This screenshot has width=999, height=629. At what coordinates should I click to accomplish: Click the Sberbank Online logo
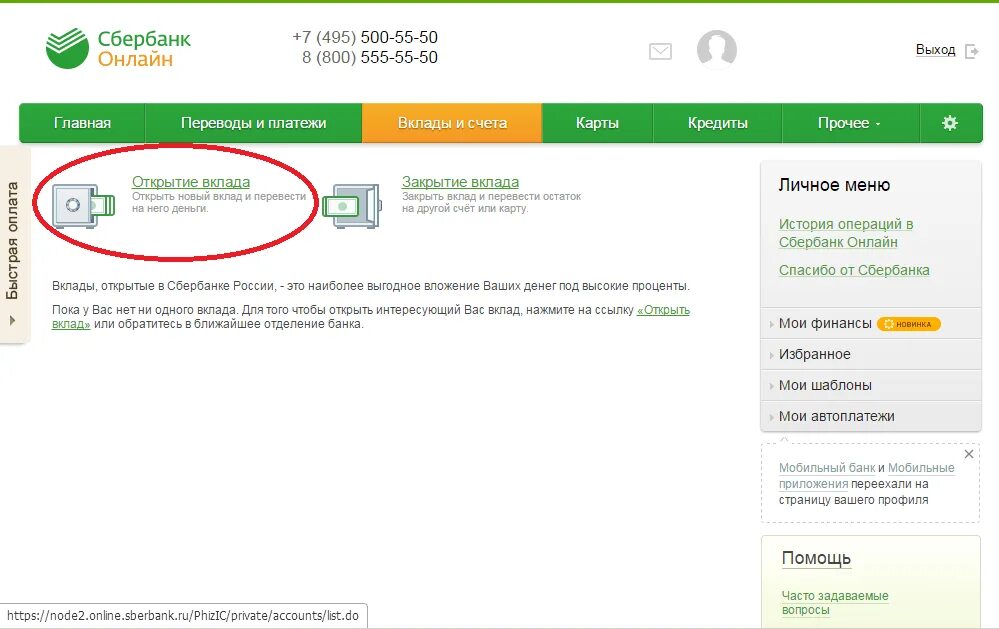pyautogui.click(x=118, y=48)
